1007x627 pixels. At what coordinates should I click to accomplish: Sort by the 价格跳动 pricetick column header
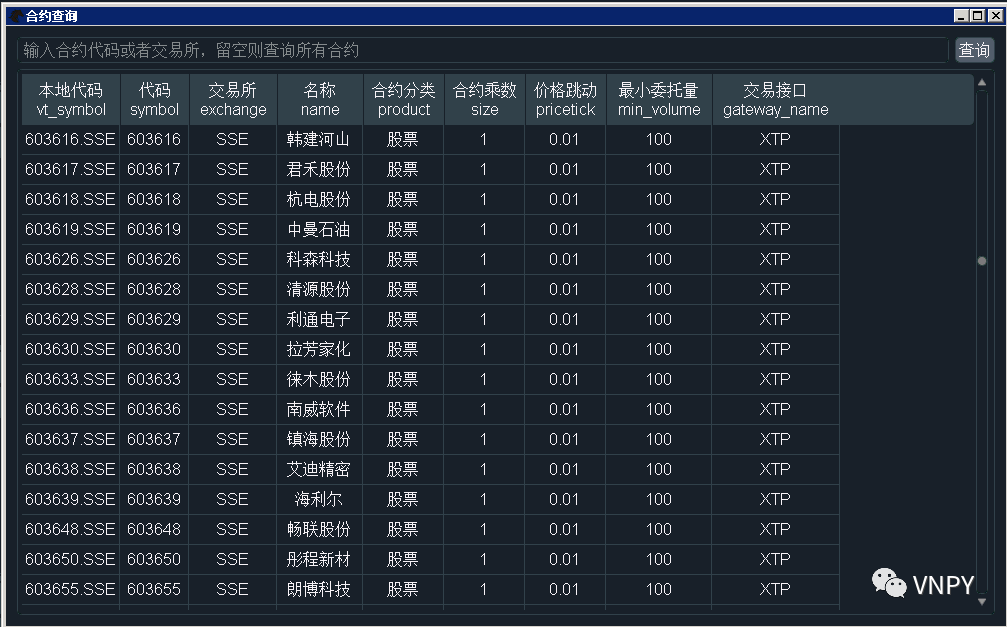565,98
